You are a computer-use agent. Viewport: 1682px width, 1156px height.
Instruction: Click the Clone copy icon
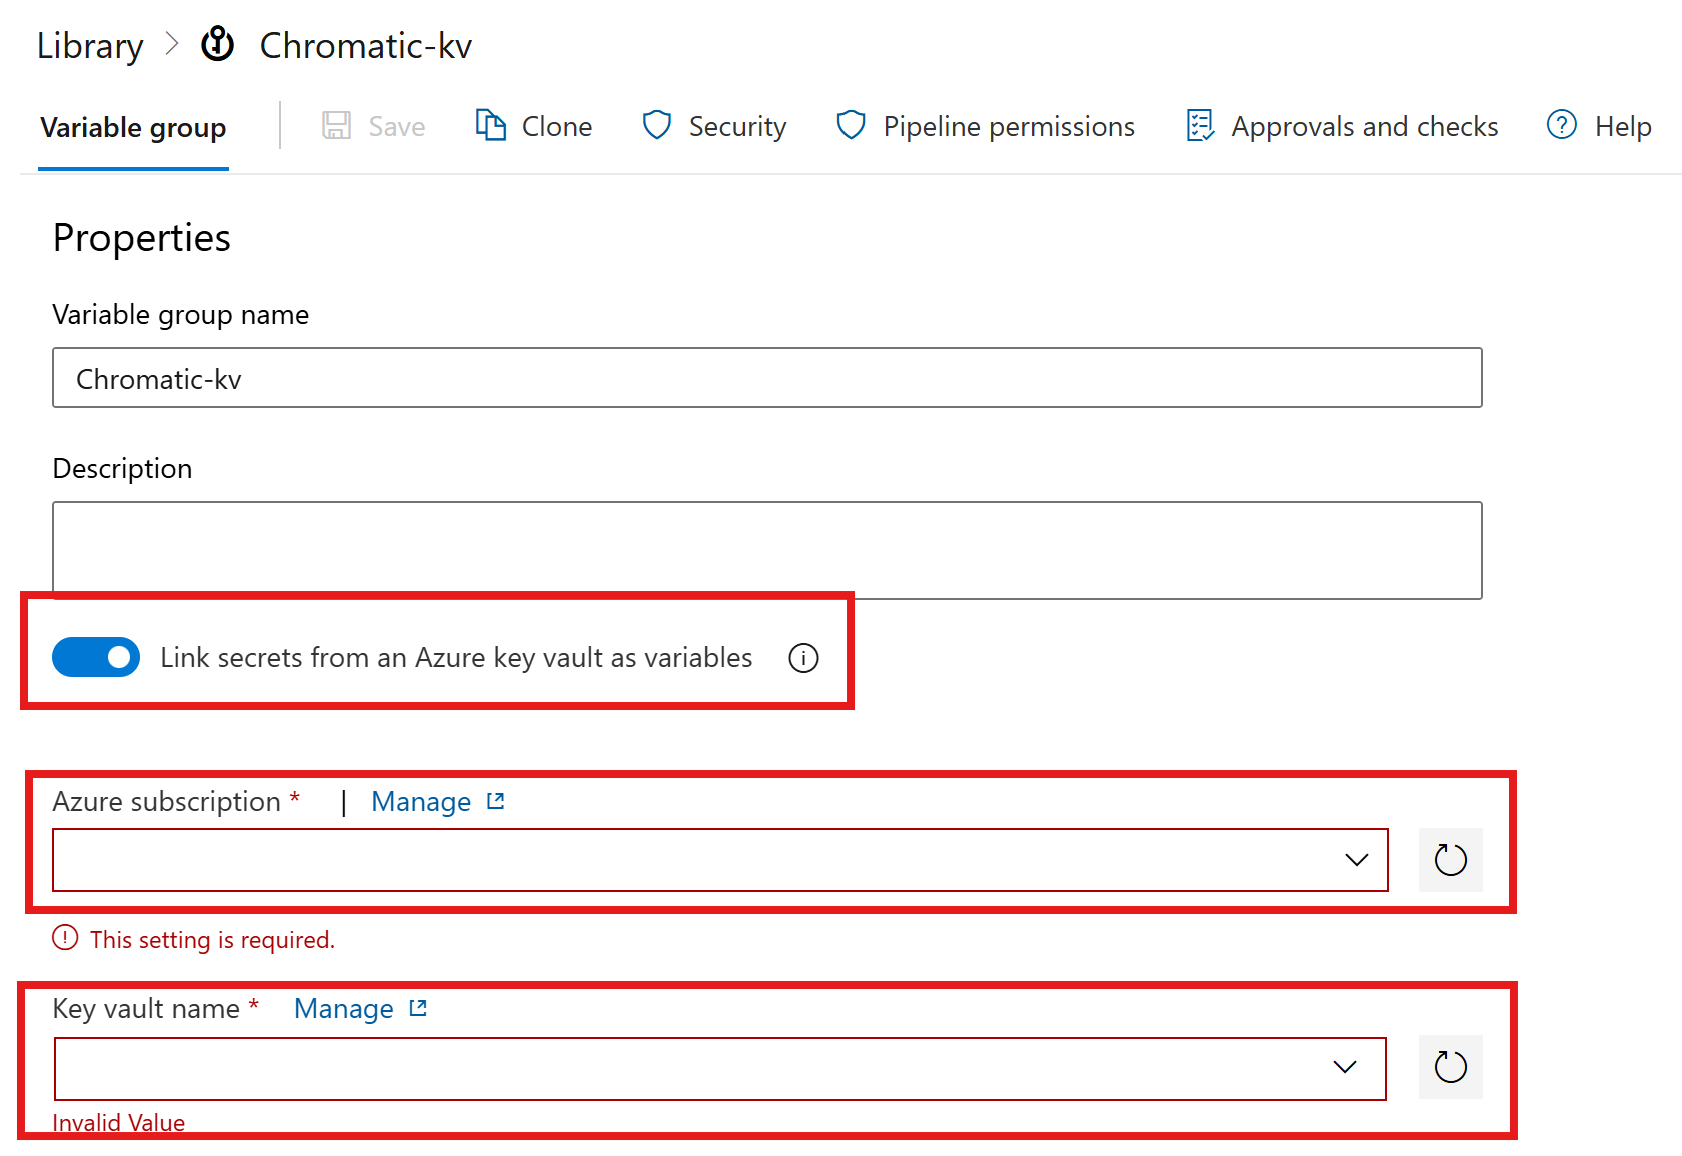point(490,126)
